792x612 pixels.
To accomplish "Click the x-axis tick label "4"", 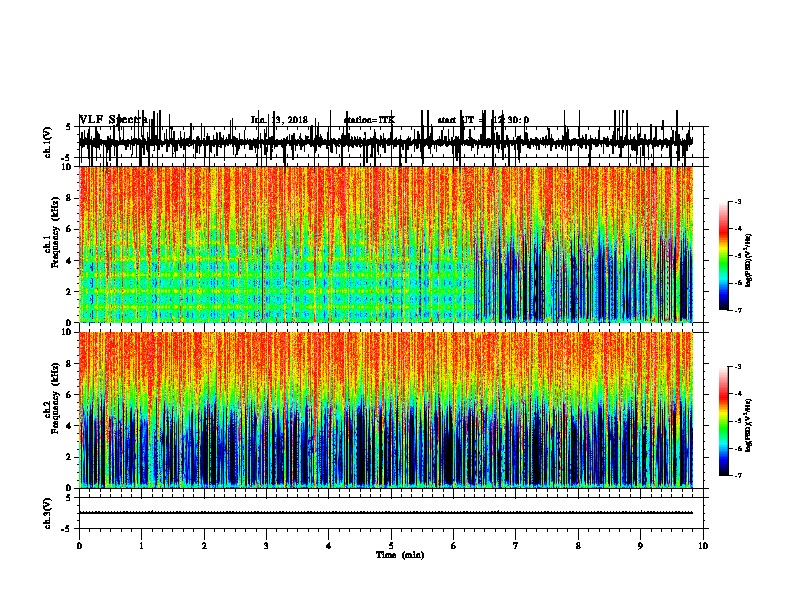I will point(329,546).
